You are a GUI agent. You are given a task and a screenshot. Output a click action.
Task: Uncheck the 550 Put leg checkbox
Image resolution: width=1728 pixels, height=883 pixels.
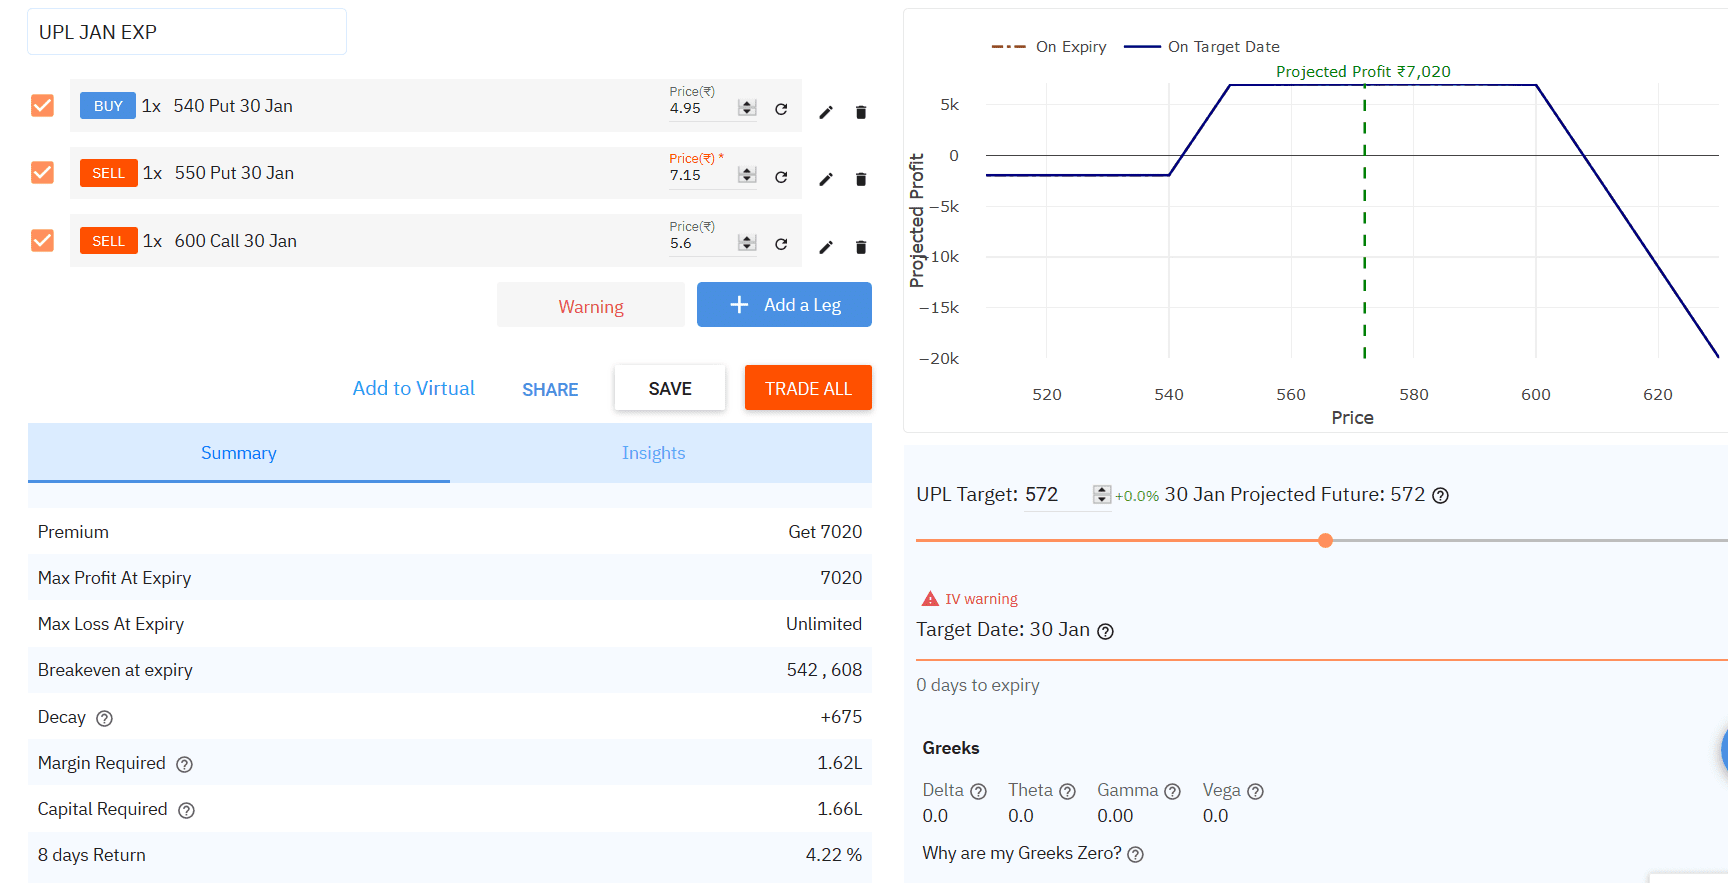[42, 173]
